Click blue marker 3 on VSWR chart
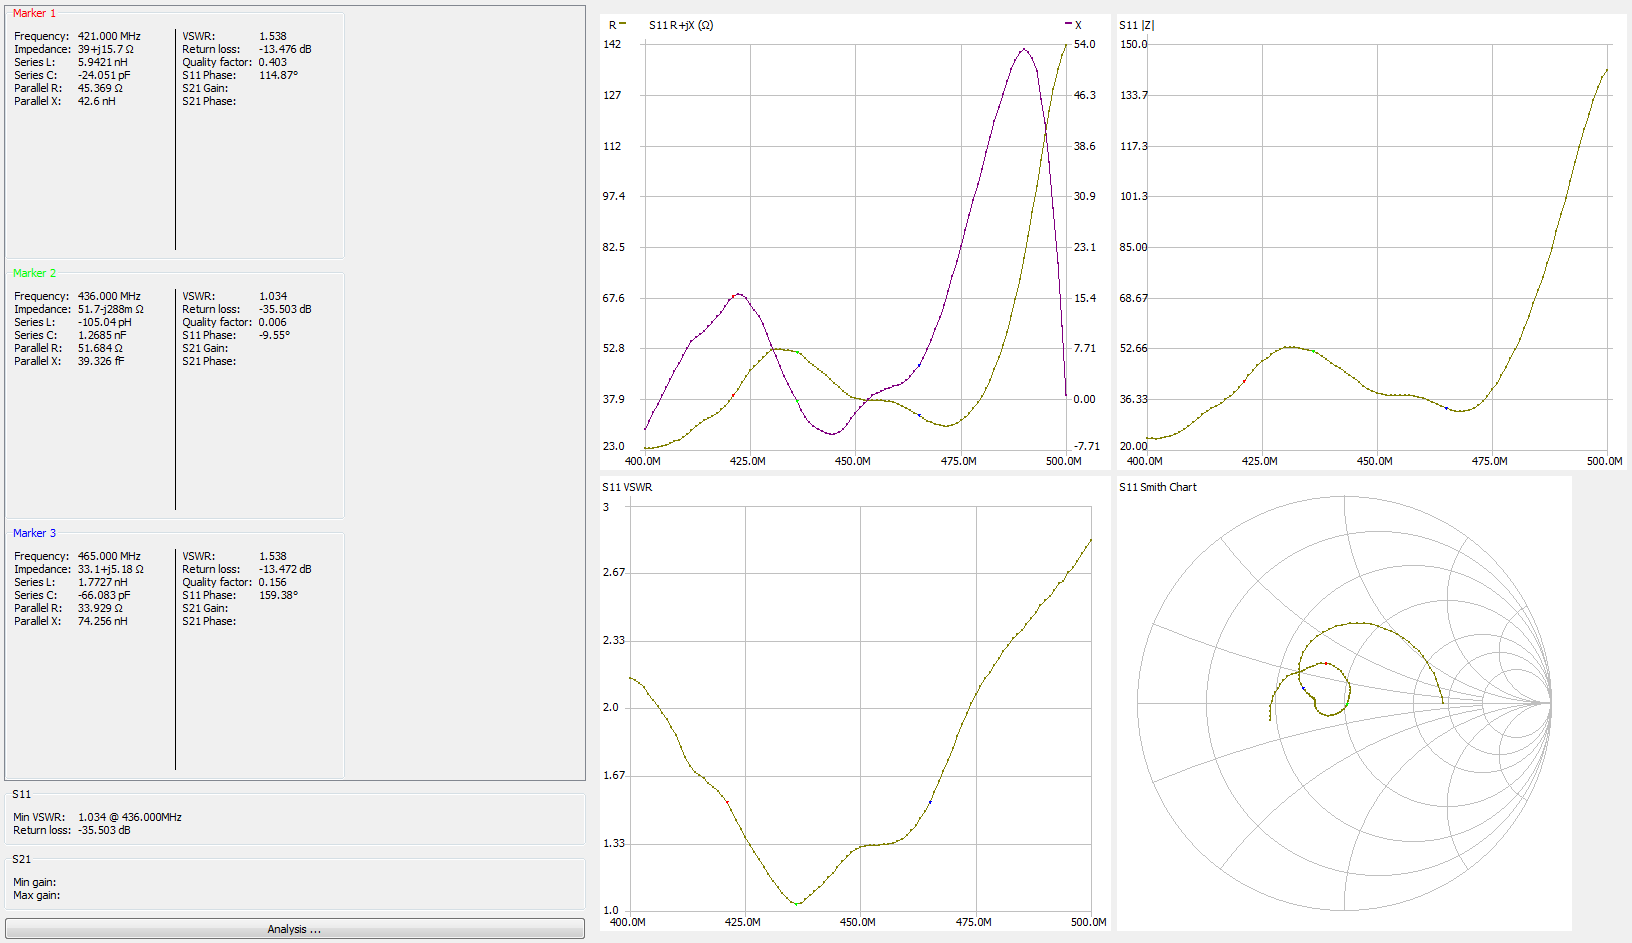This screenshot has width=1632, height=943. [x=930, y=802]
